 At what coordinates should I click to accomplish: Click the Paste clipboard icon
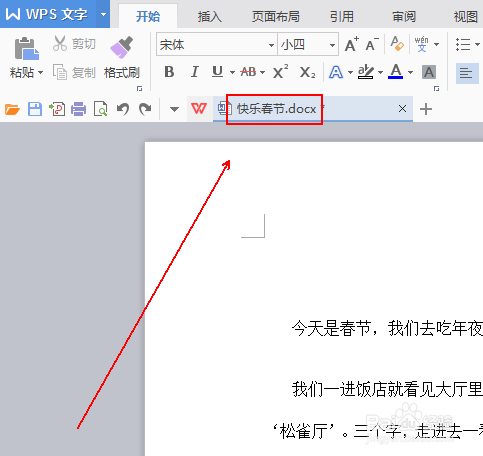click(x=27, y=48)
